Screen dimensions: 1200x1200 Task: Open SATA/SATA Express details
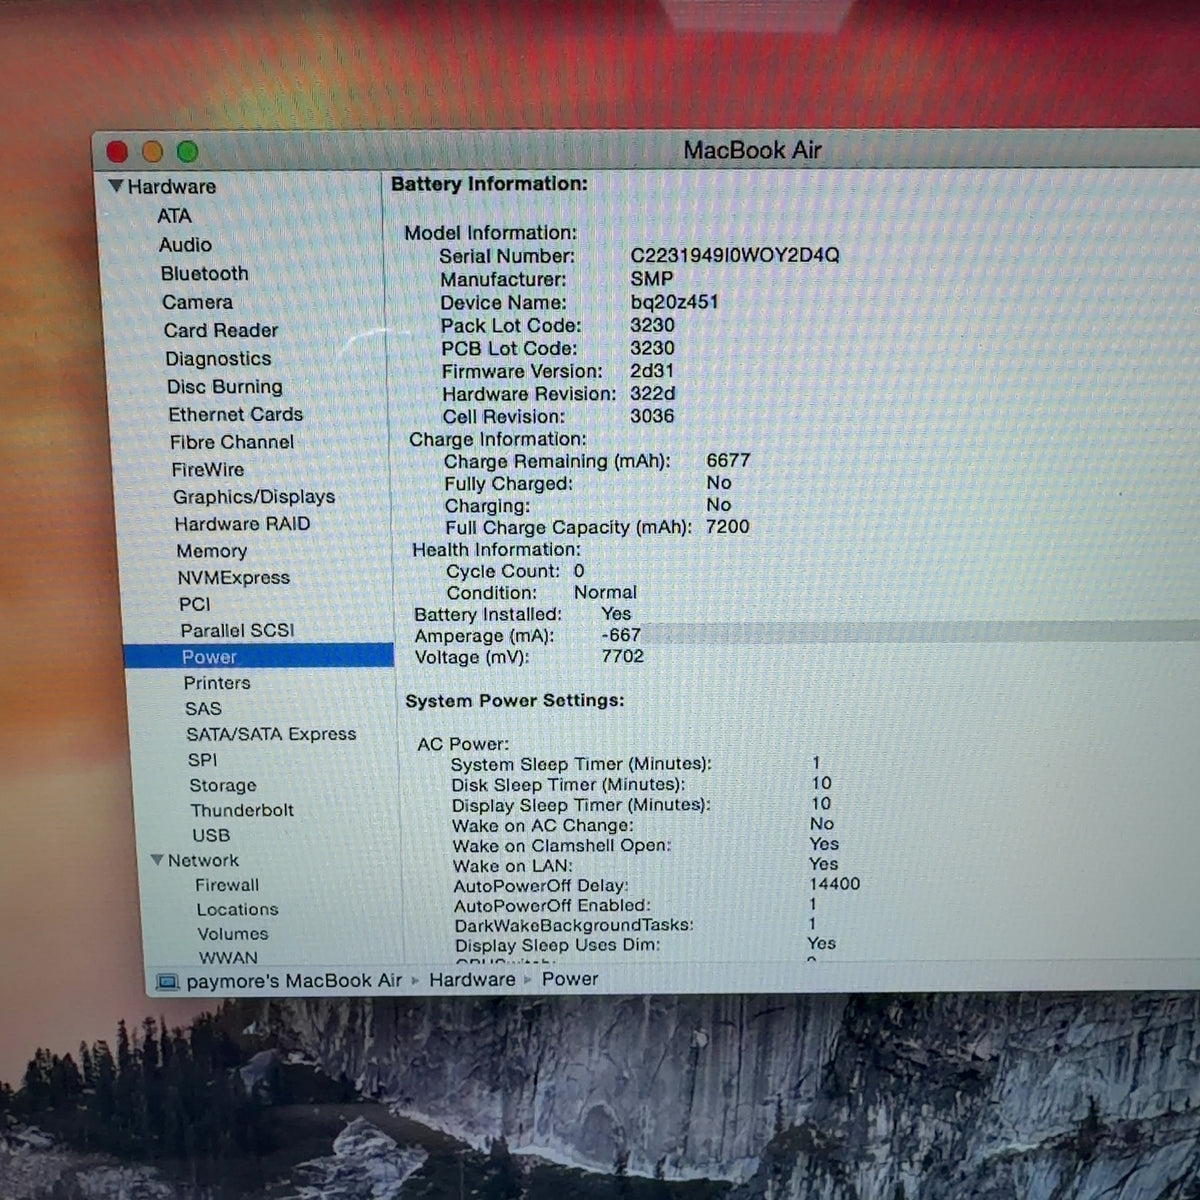[271, 734]
